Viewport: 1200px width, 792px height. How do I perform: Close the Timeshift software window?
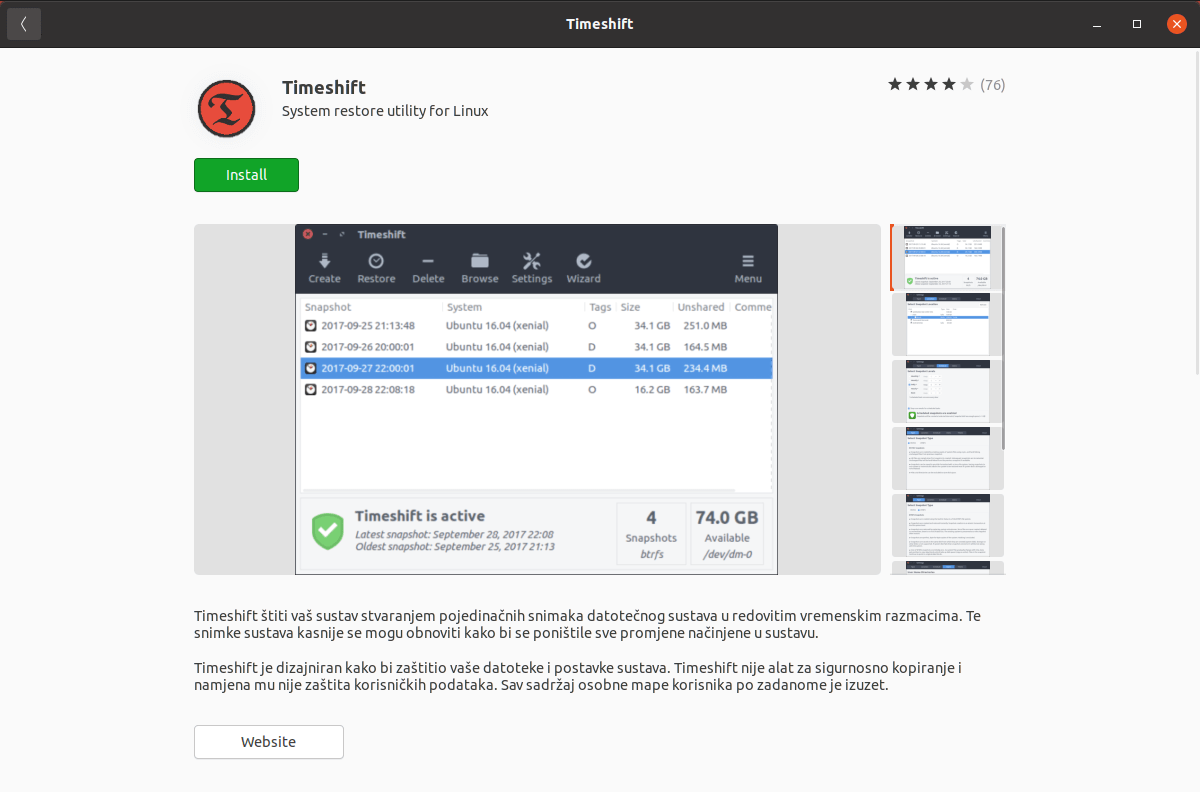(1176, 24)
